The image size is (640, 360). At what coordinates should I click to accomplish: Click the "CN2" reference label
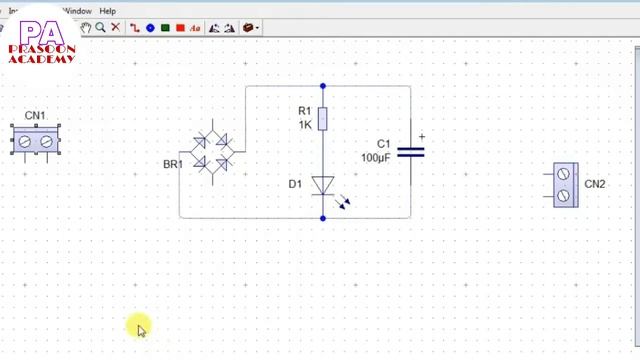point(595,184)
